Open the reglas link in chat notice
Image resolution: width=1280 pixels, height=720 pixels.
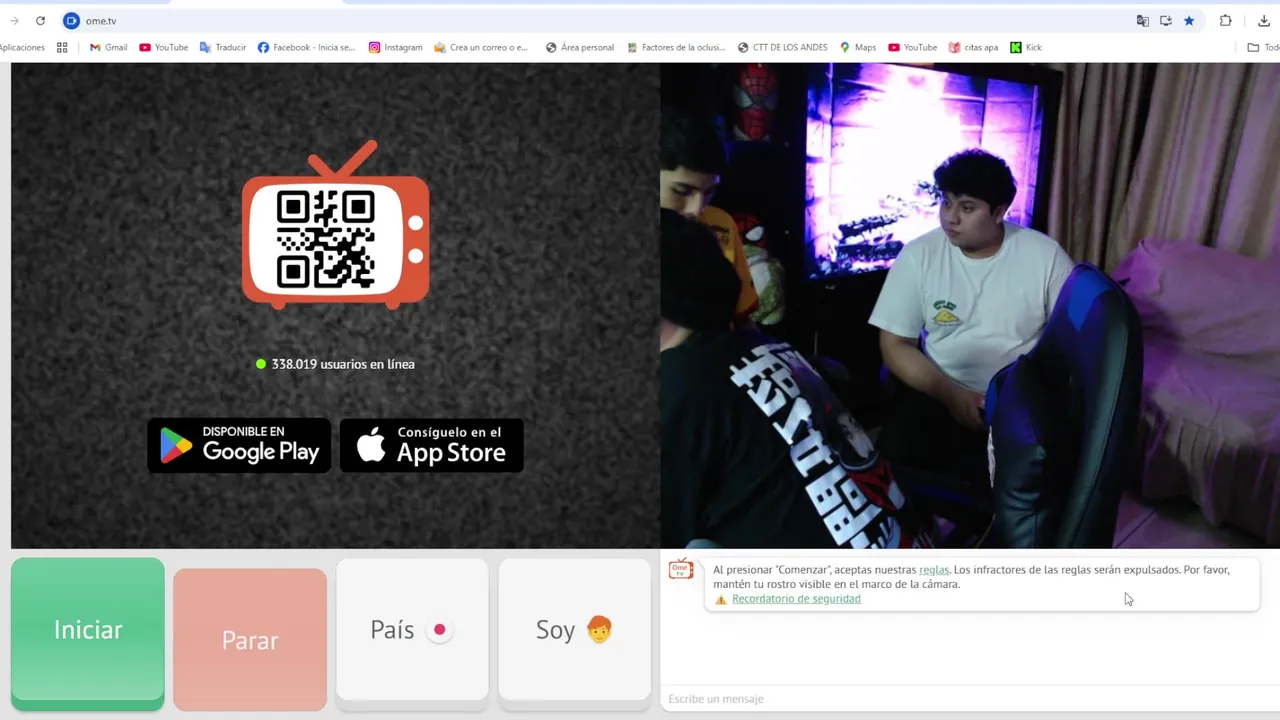[x=934, y=570]
